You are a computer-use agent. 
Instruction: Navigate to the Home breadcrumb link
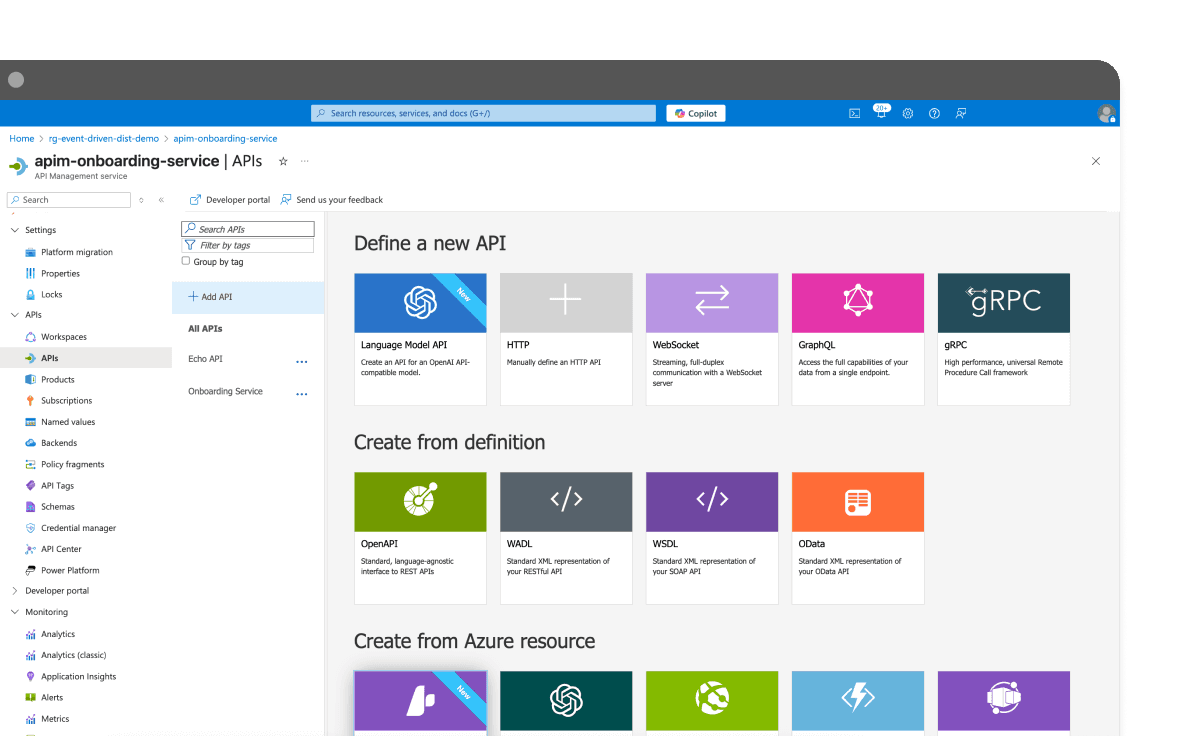coord(21,138)
